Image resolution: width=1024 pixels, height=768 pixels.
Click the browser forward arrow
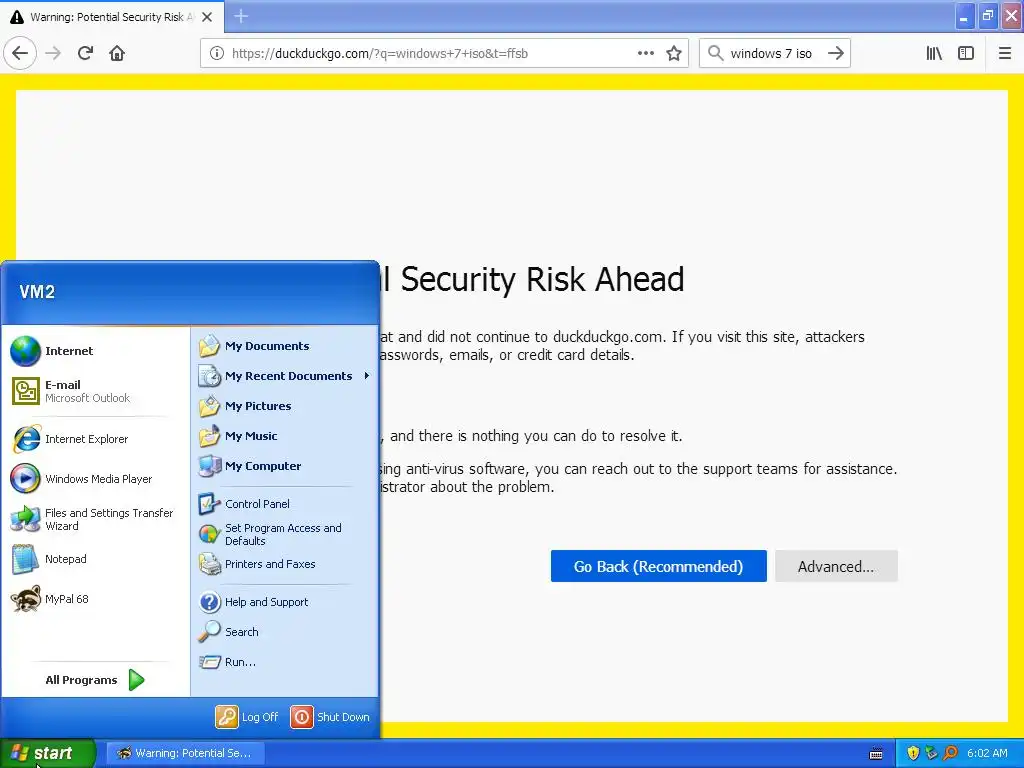click(x=53, y=54)
